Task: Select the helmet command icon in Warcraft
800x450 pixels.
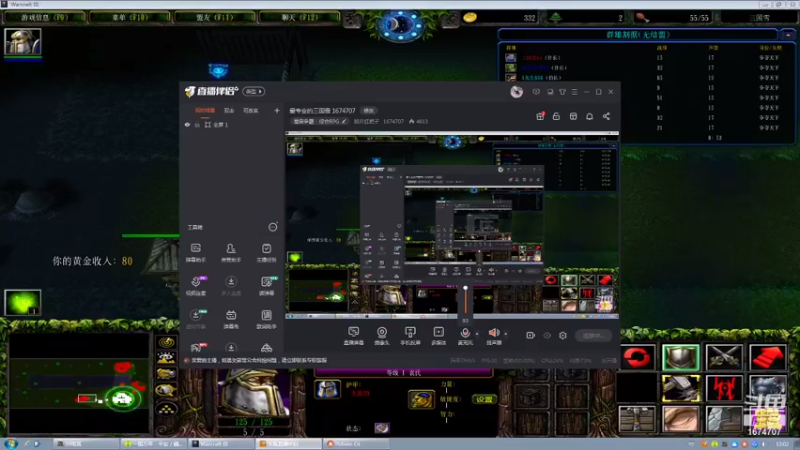Action: click(x=681, y=357)
